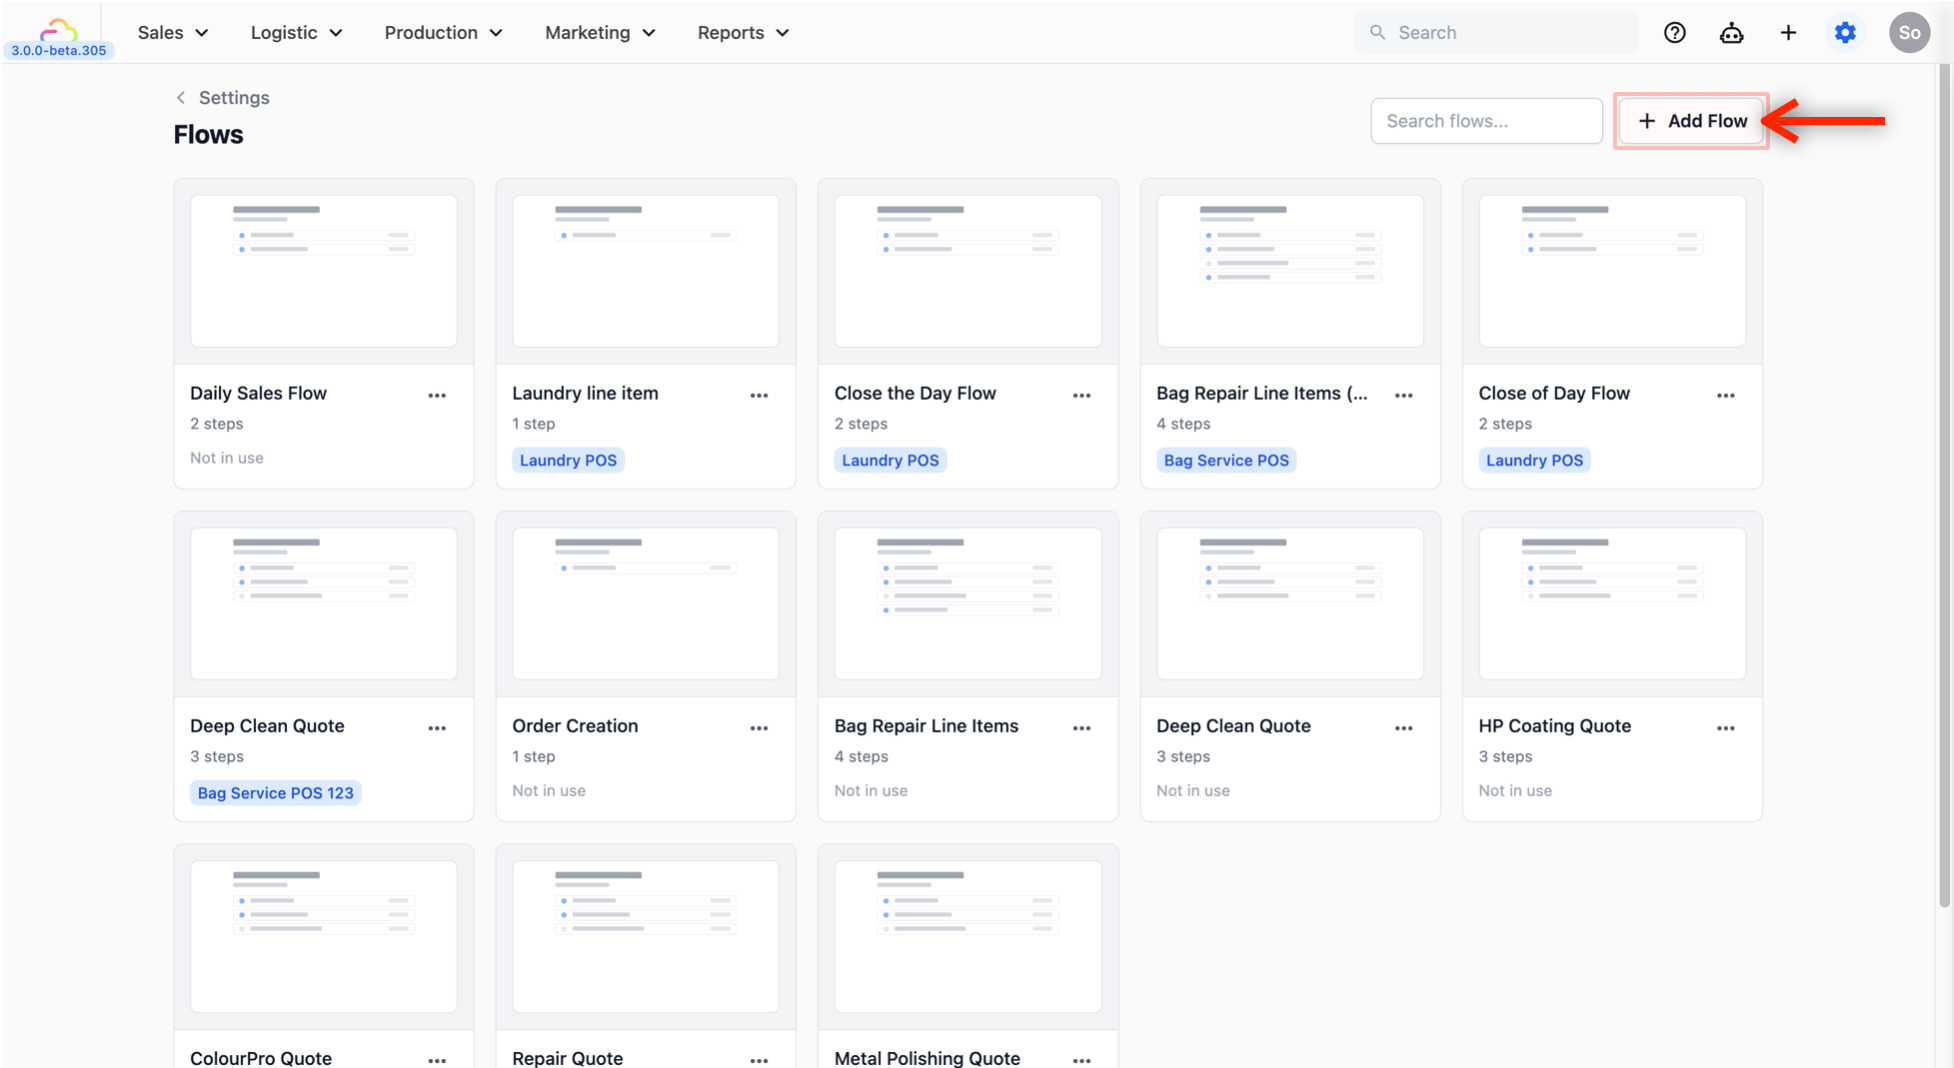Image resolution: width=1954 pixels, height=1068 pixels.
Task: Open options menu for Daily Sales Flow
Action: point(437,395)
